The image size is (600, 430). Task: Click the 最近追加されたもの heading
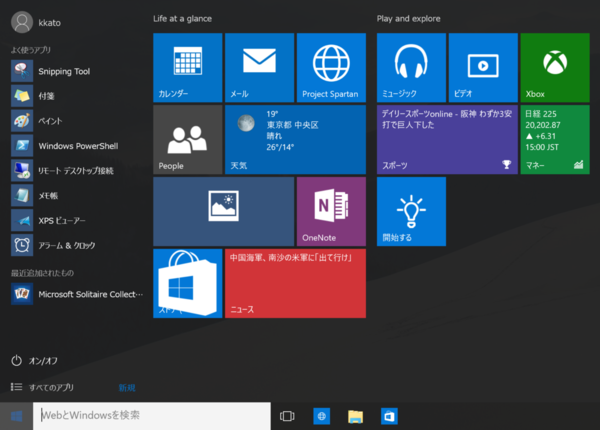(x=42, y=273)
